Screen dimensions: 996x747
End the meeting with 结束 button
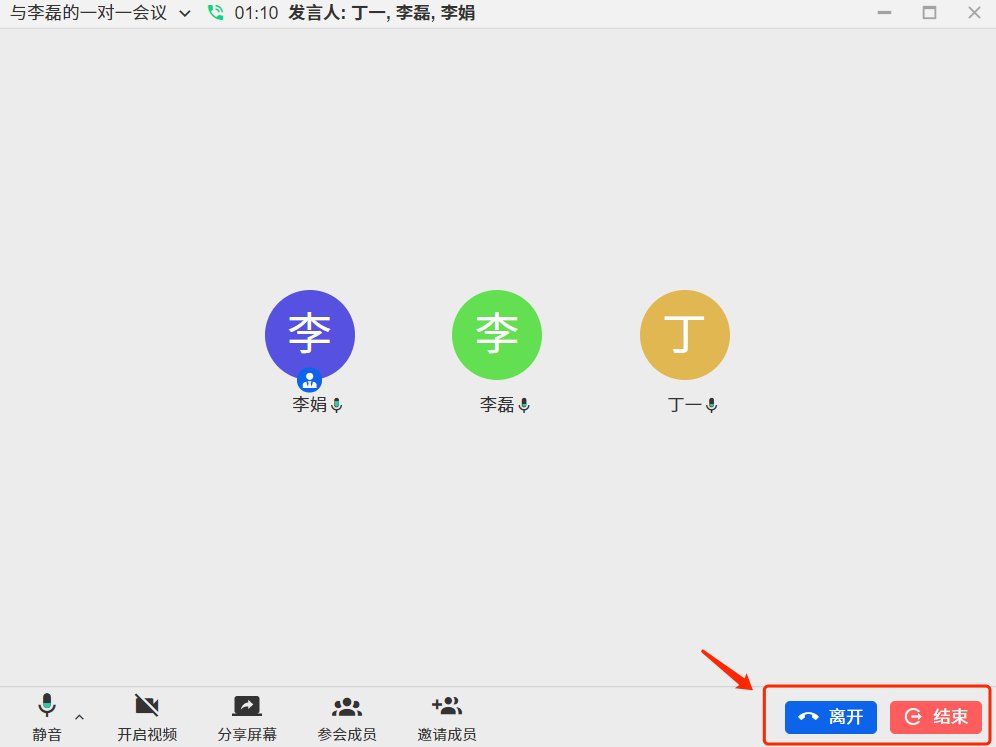point(936,717)
